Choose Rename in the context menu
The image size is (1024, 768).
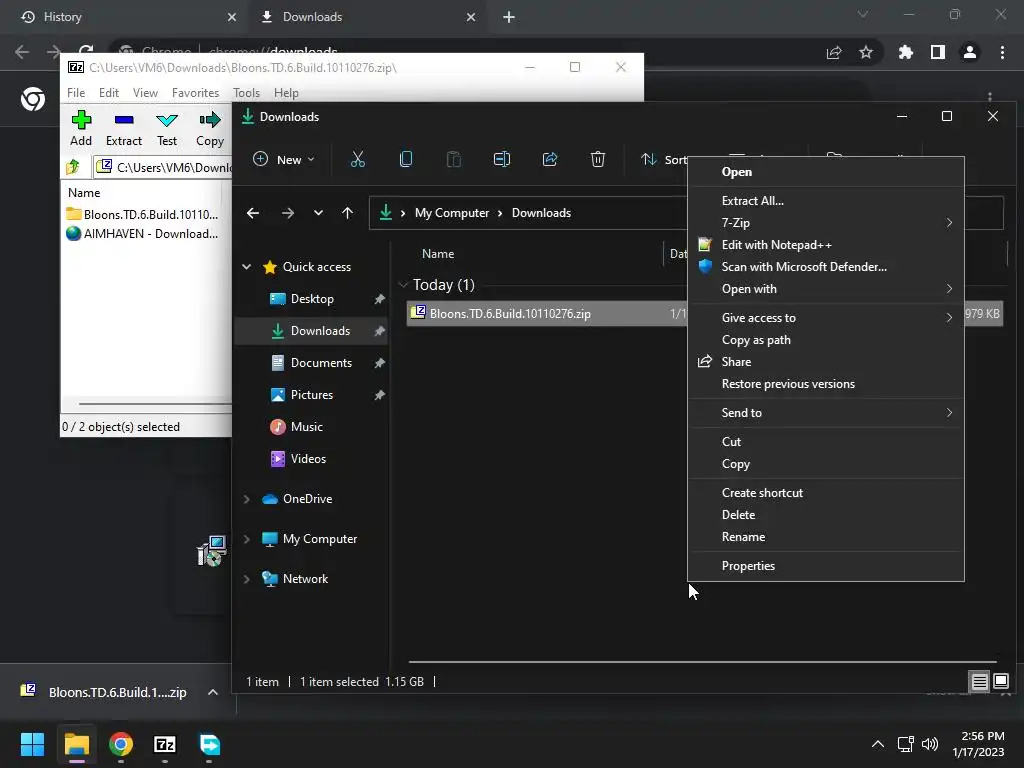tap(825, 537)
